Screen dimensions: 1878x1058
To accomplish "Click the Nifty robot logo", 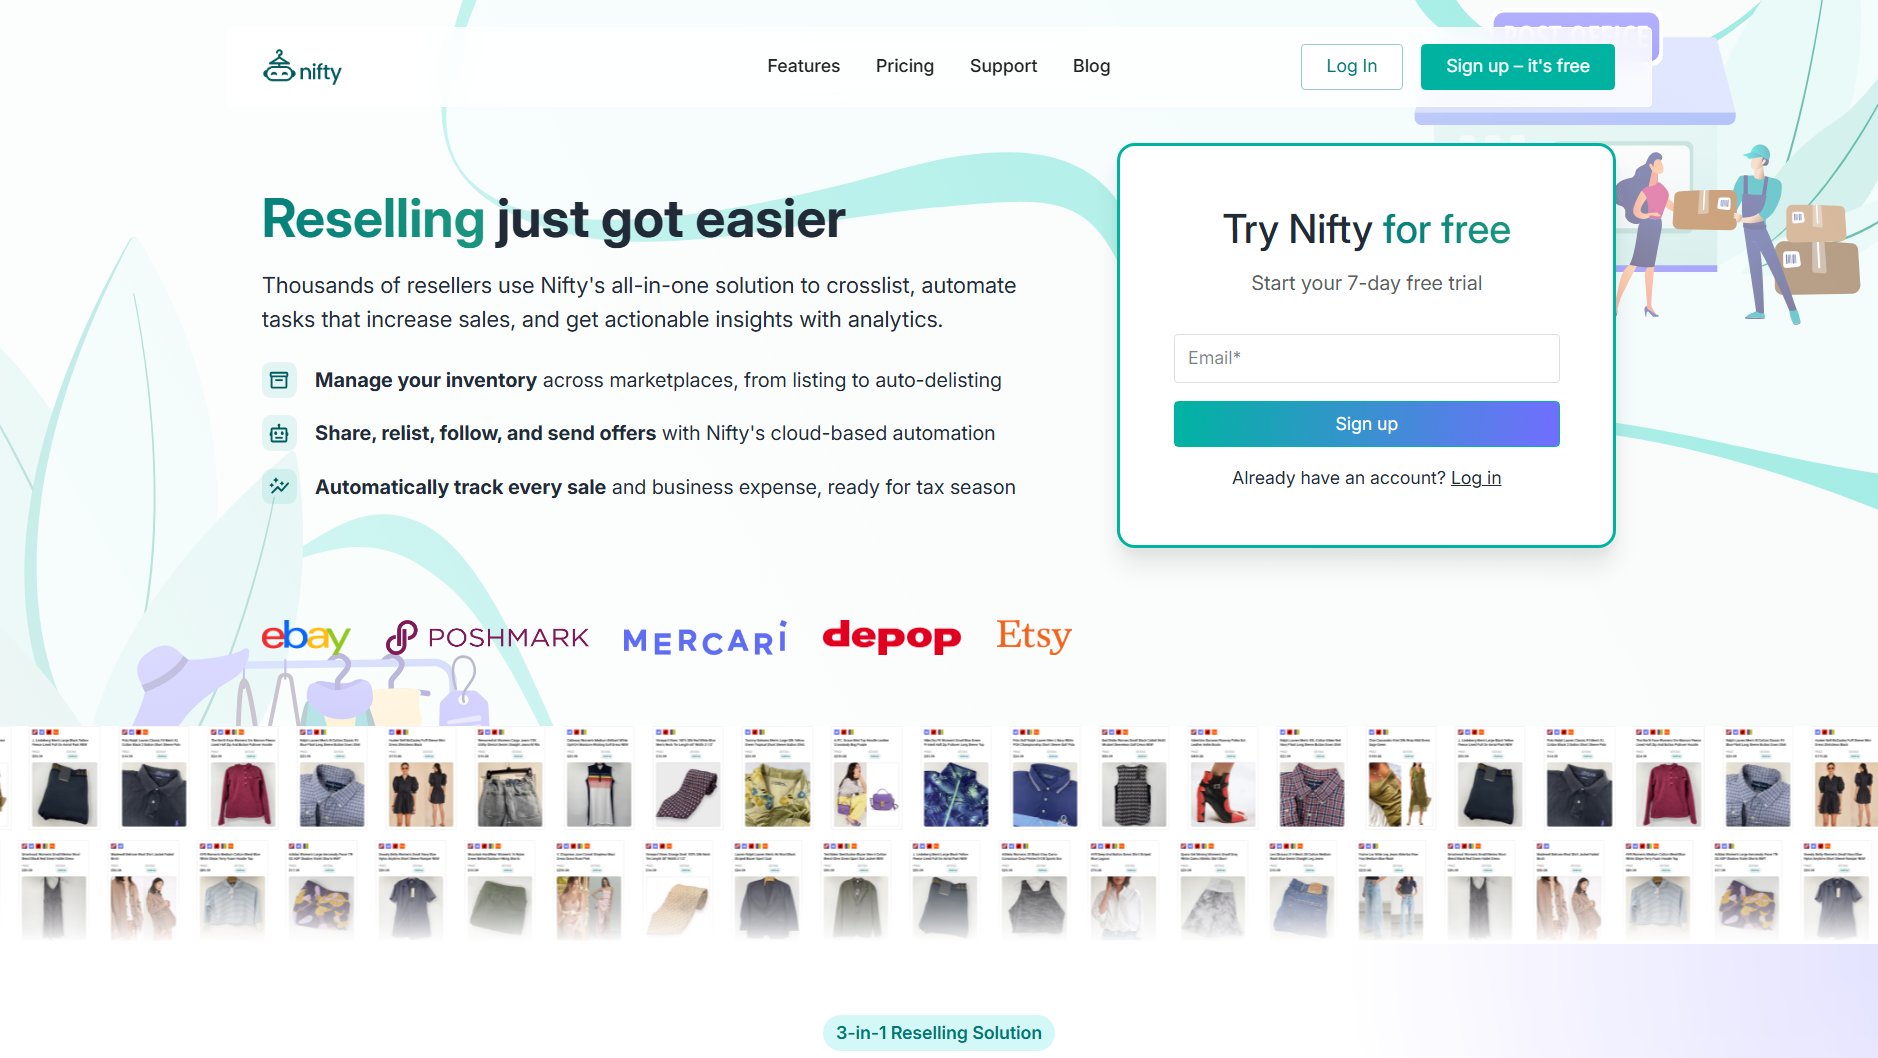I will (302, 67).
